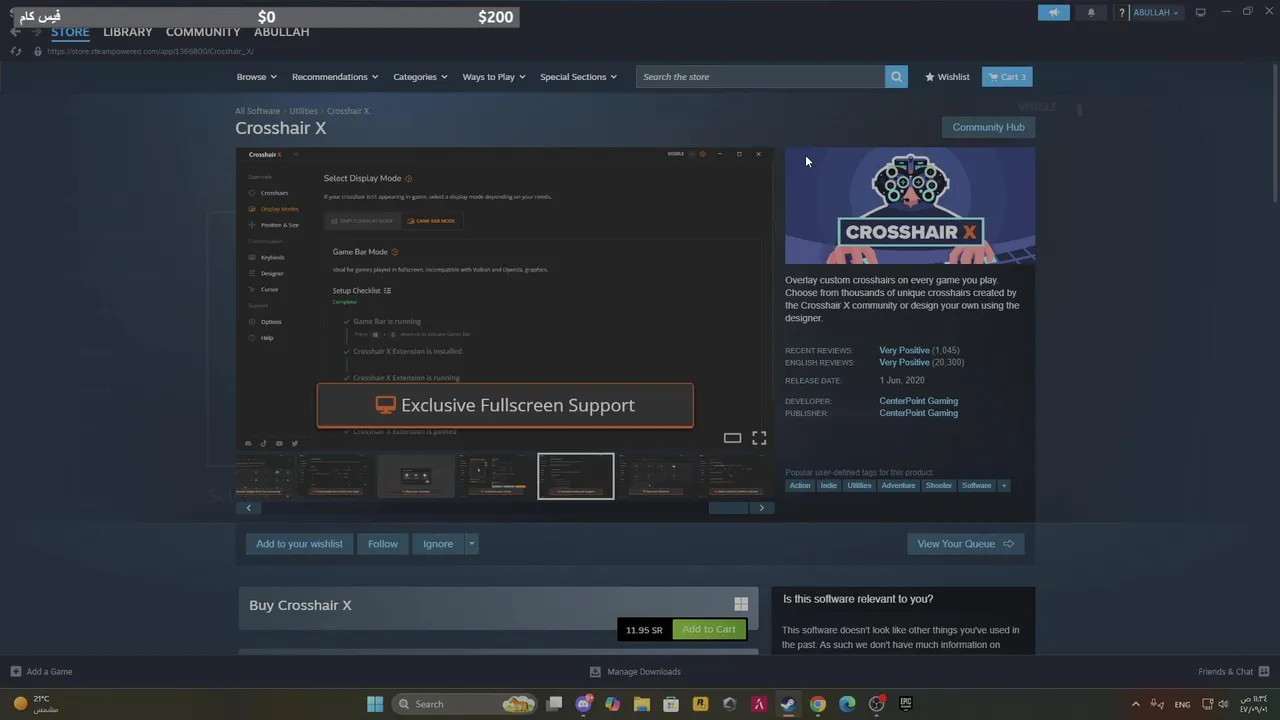
Task: Go to All Software breadcrumb
Action: pyautogui.click(x=258, y=111)
